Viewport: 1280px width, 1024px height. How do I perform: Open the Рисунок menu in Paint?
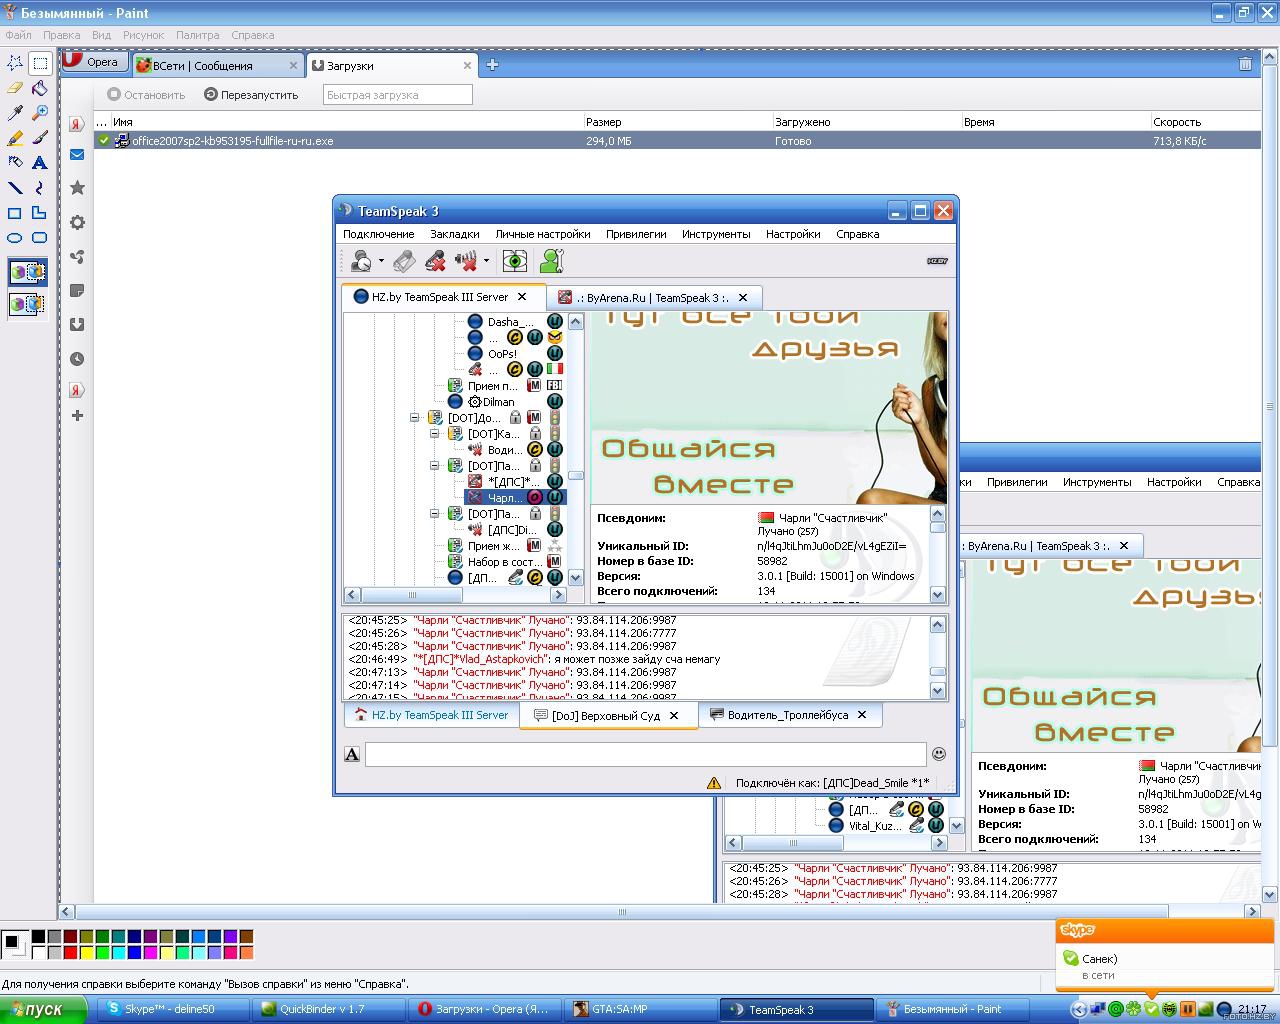[143, 35]
